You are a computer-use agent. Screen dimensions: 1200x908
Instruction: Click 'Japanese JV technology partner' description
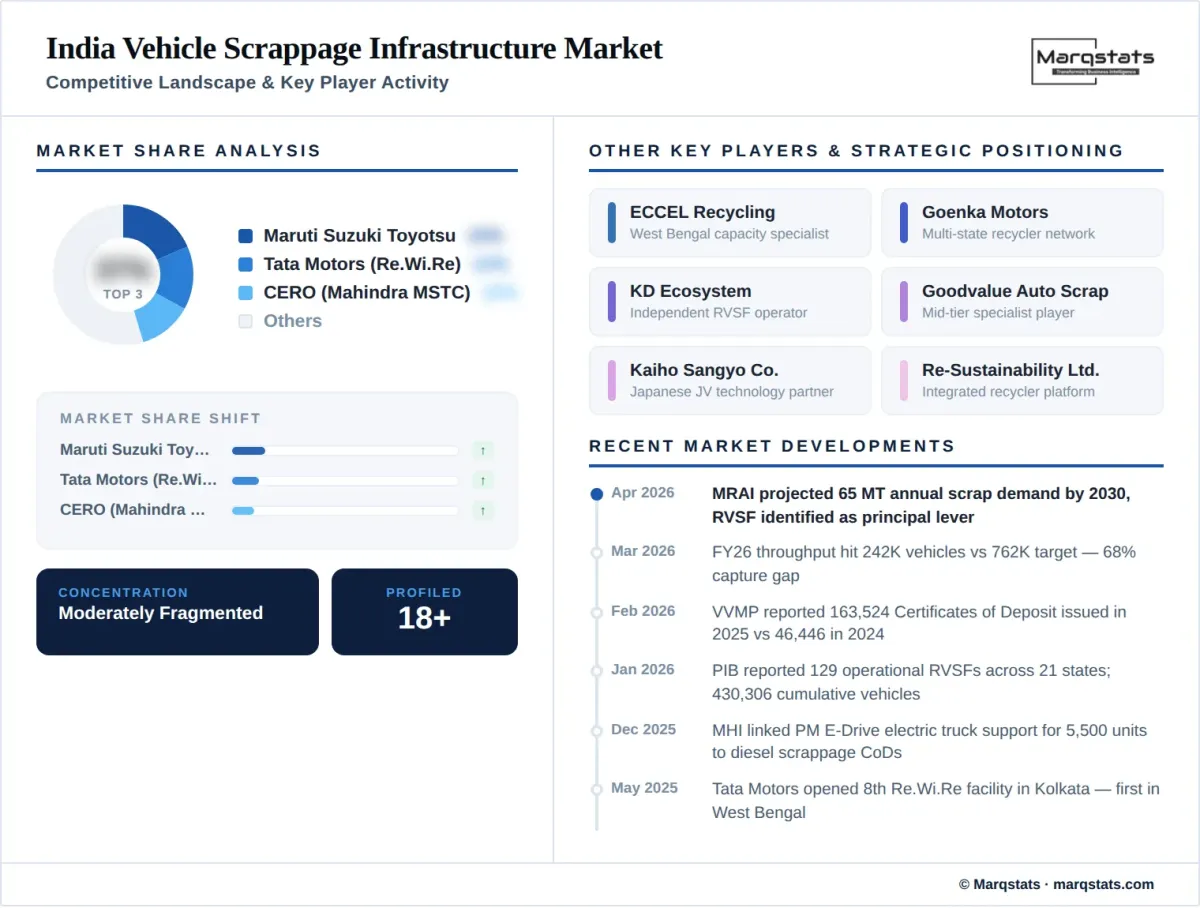pos(732,392)
